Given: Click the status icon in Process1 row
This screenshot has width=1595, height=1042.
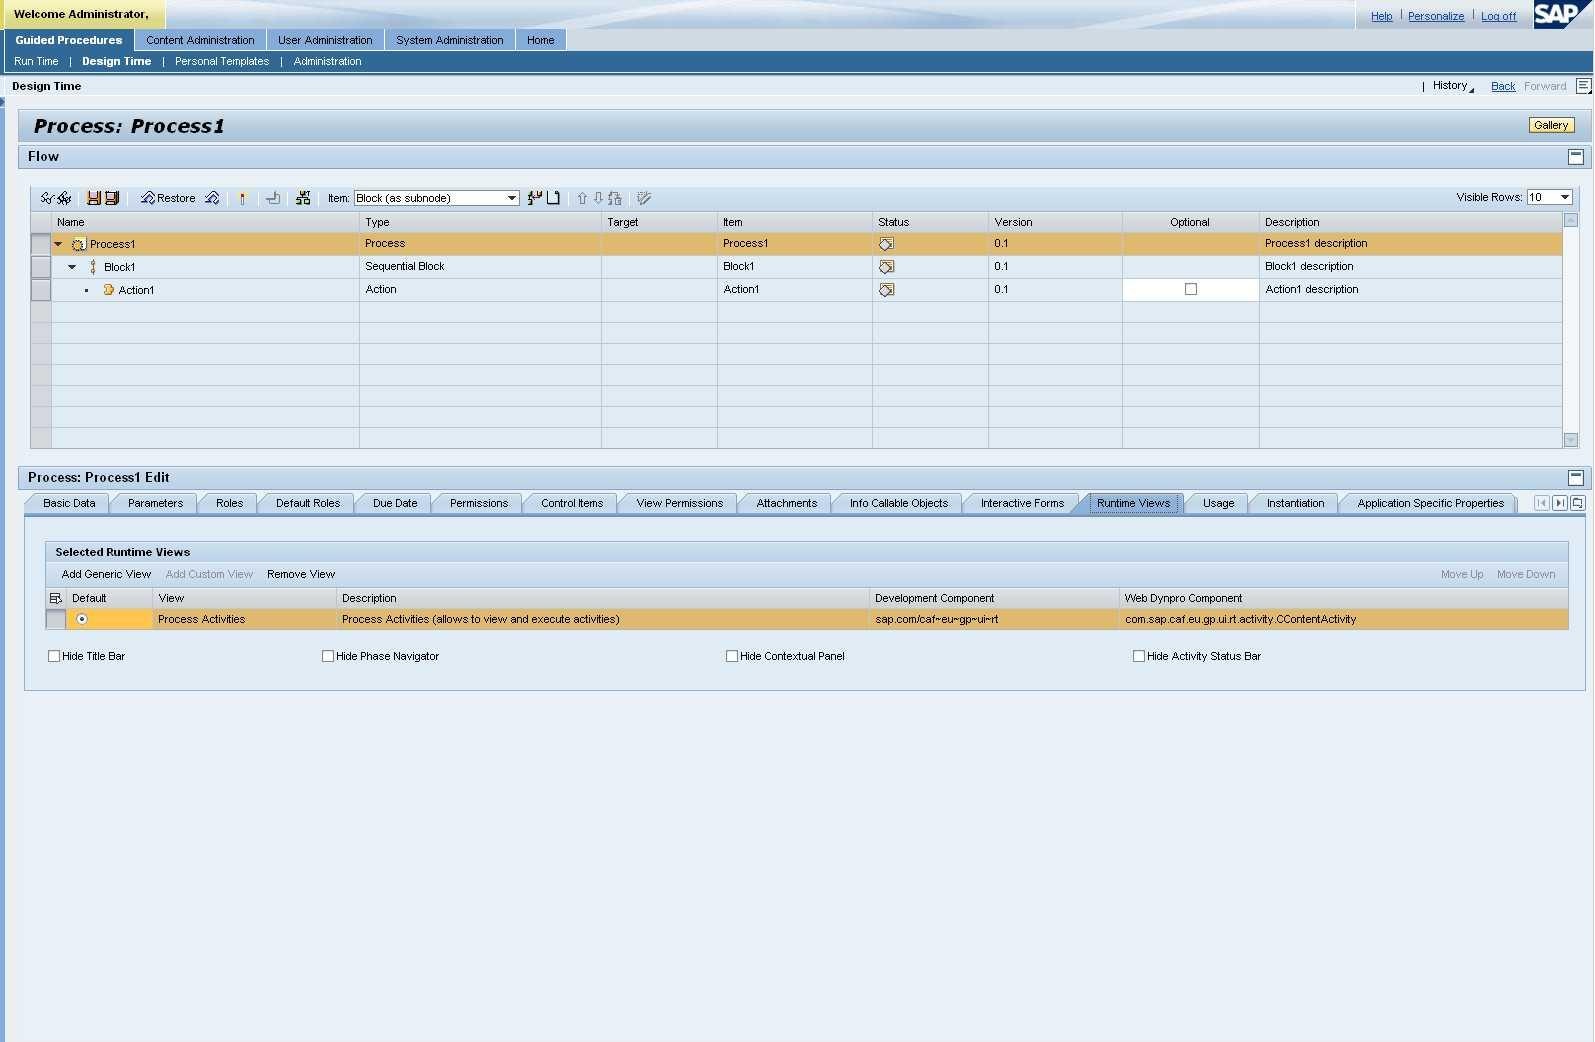Looking at the screenshot, I should point(886,244).
